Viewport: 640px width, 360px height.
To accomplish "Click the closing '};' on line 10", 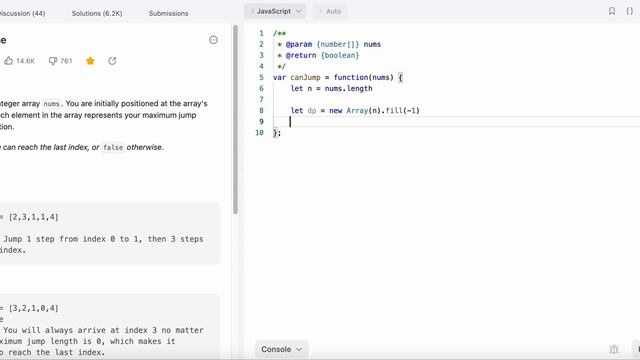I will coord(277,133).
